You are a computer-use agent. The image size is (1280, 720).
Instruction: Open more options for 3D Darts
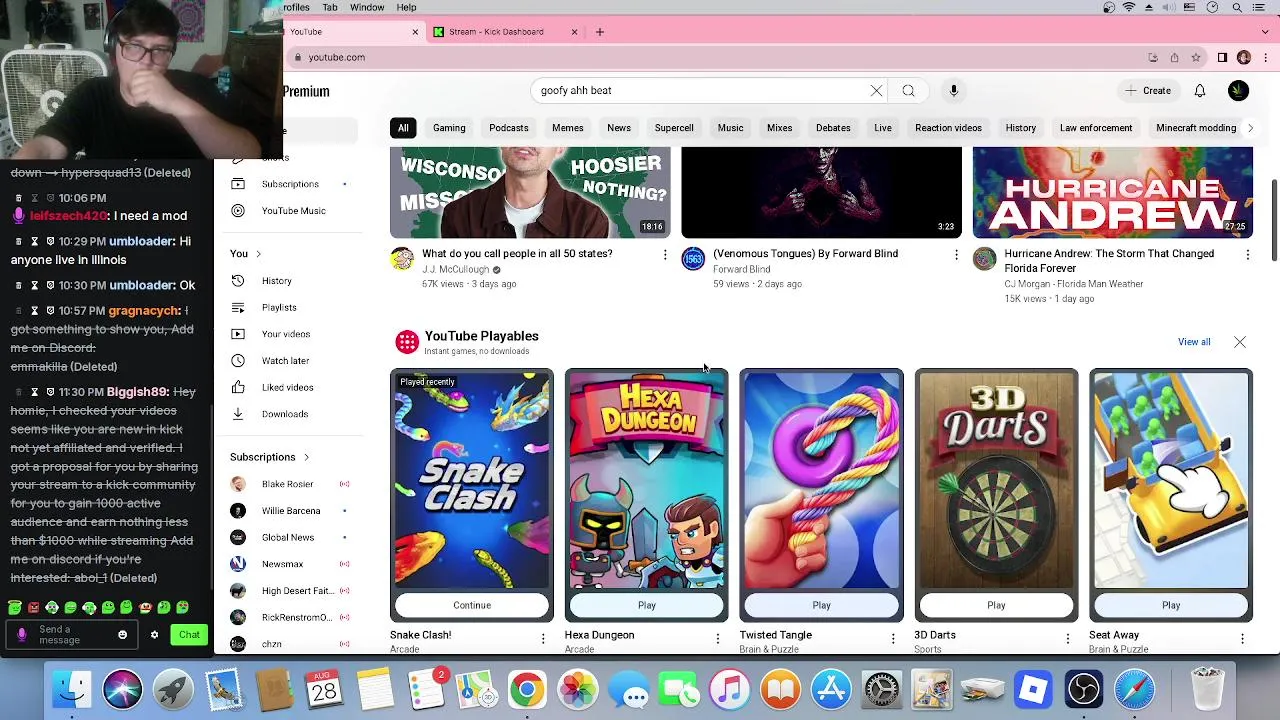1067,638
